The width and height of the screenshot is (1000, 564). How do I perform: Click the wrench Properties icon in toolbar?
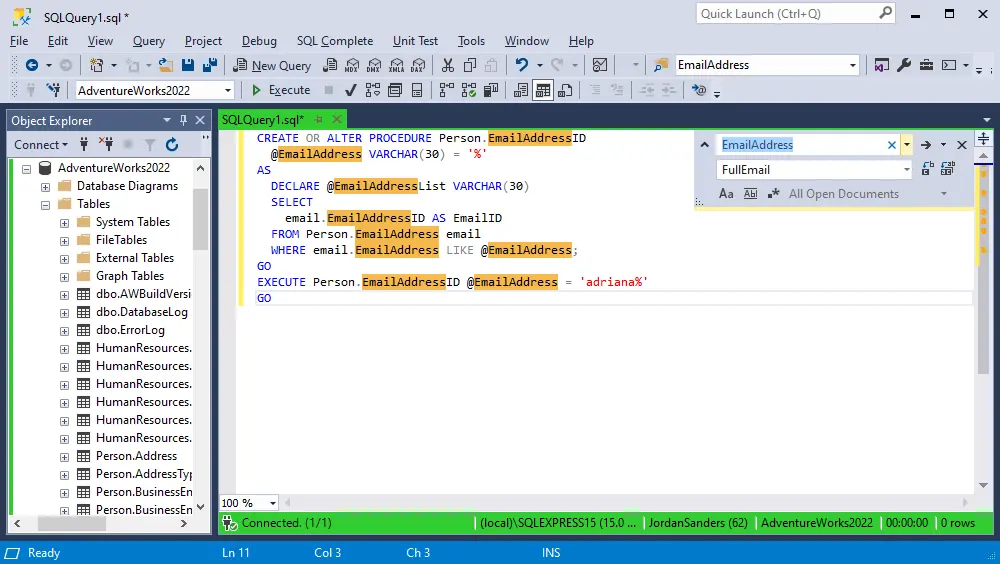(904, 65)
